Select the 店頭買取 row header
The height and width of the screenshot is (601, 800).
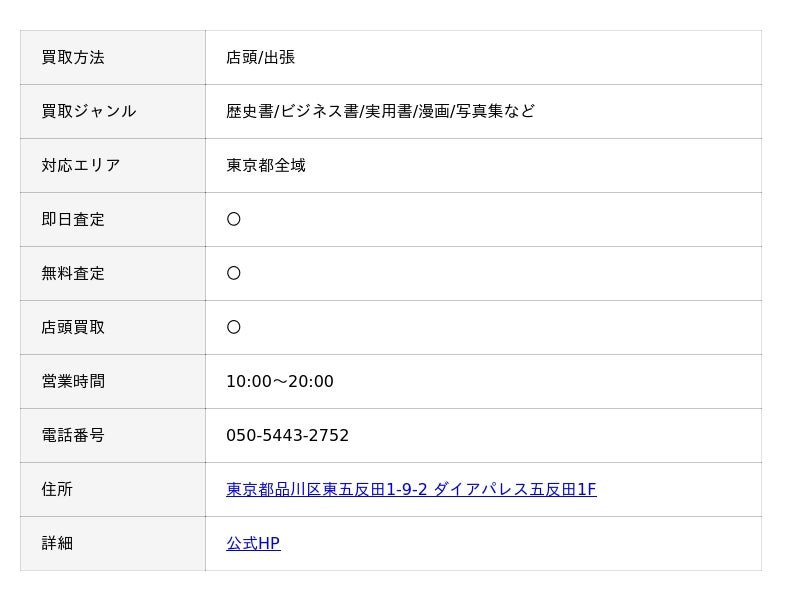click(x=73, y=327)
